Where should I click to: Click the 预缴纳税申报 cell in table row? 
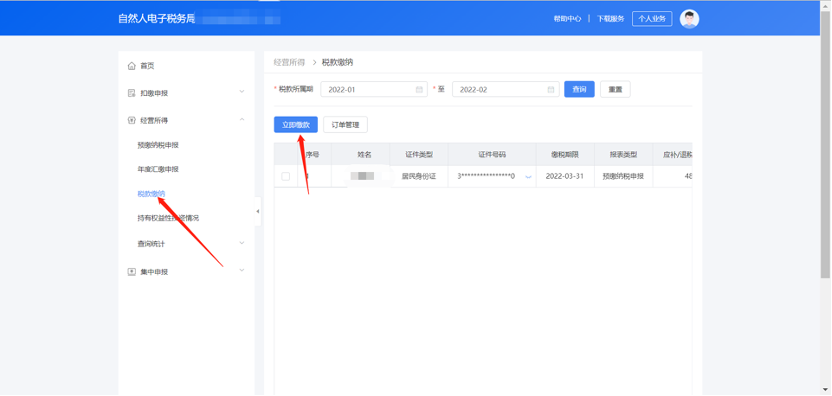(x=623, y=176)
